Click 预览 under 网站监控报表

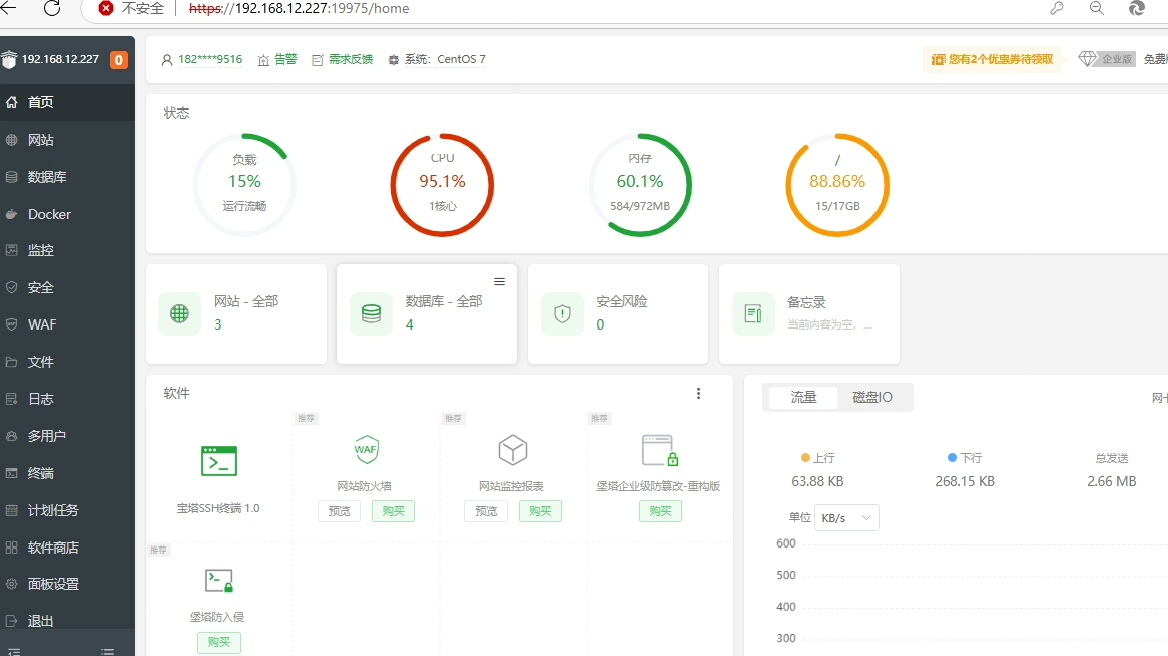(486, 511)
